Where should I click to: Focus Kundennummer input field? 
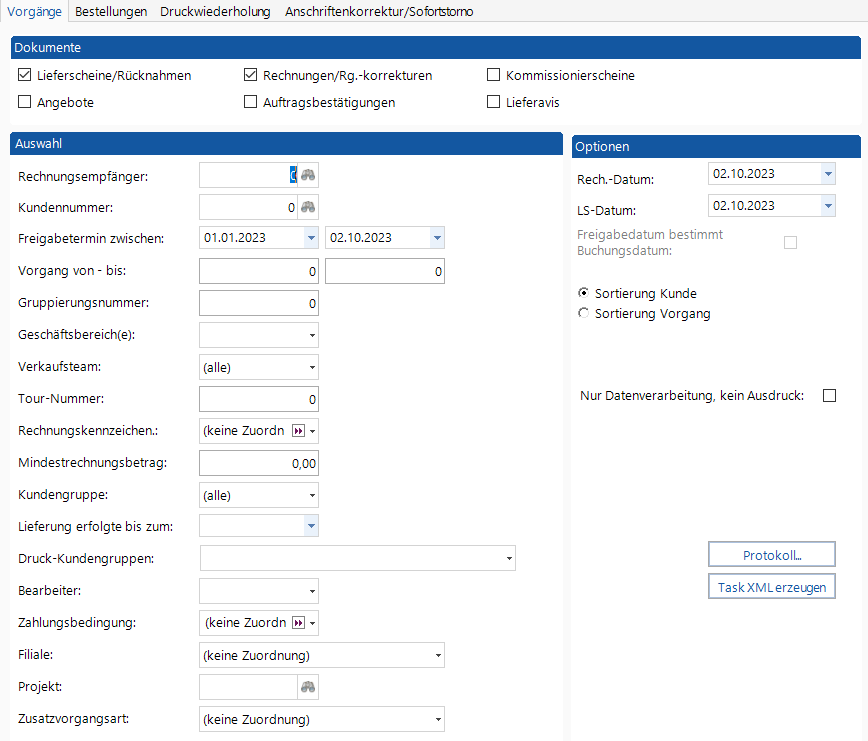point(249,208)
